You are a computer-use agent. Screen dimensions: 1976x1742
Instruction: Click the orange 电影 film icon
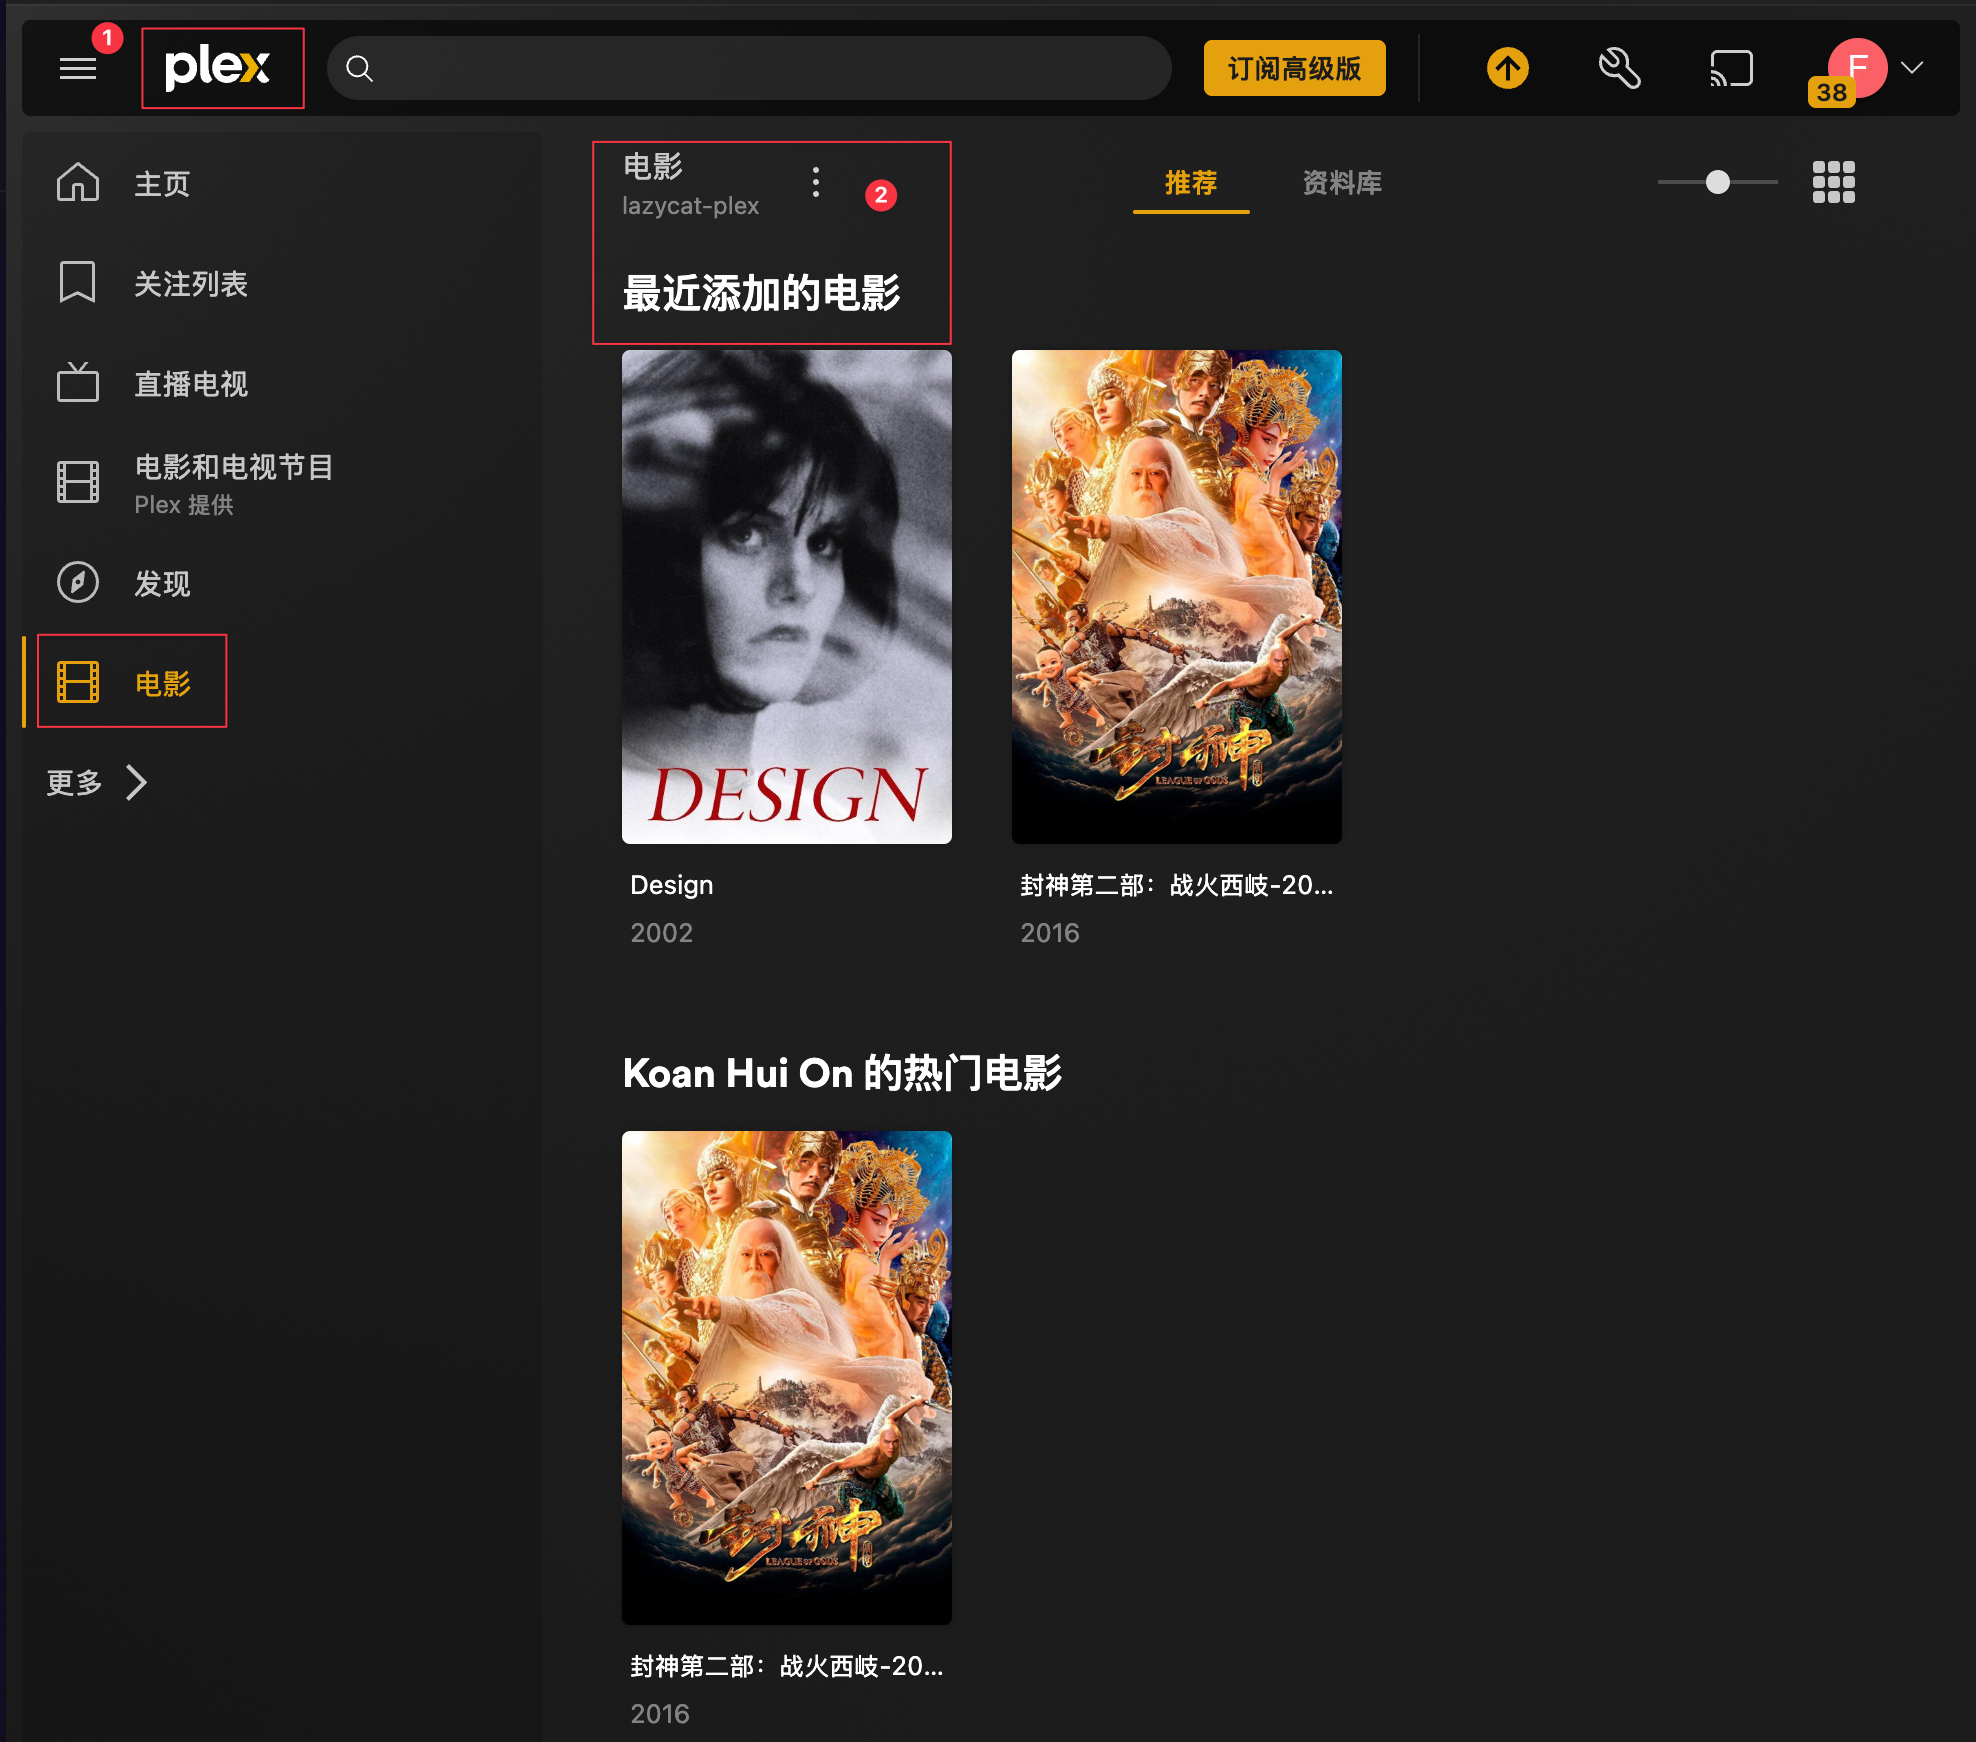tap(78, 682)
